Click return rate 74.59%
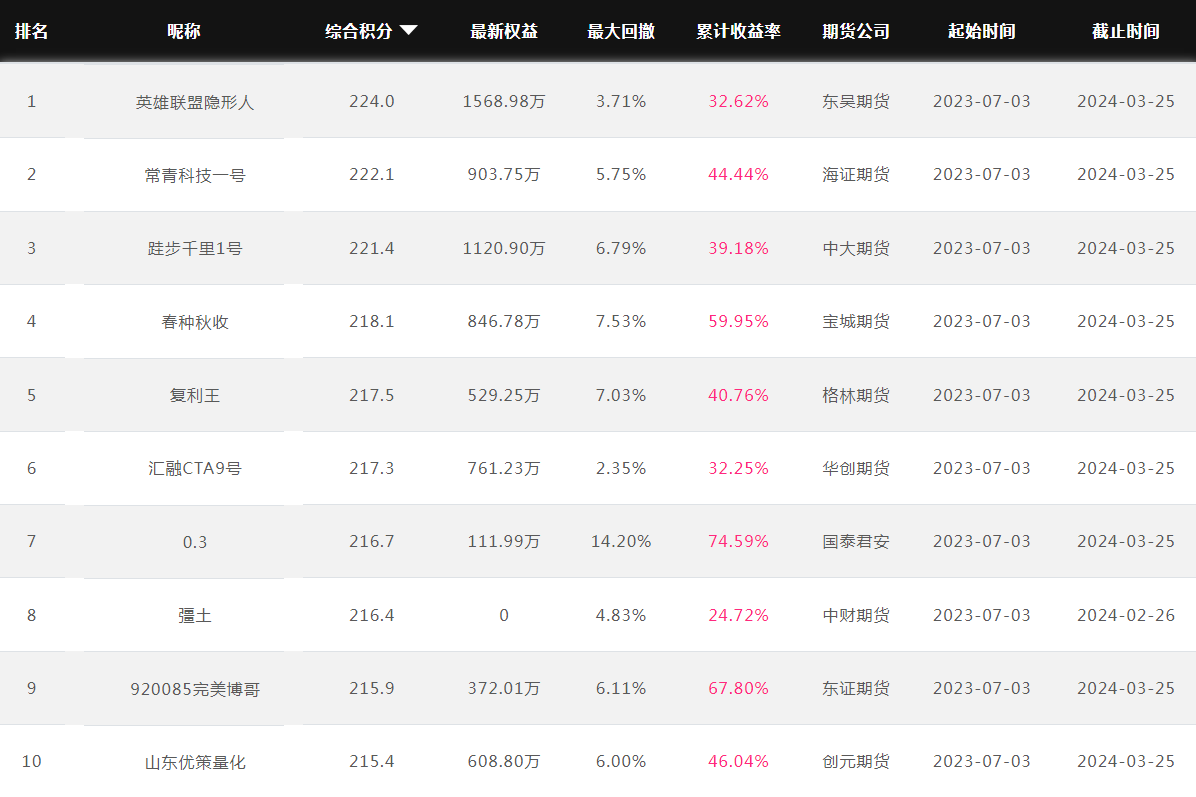This screenshot has width=1196, height=797. 738,542
